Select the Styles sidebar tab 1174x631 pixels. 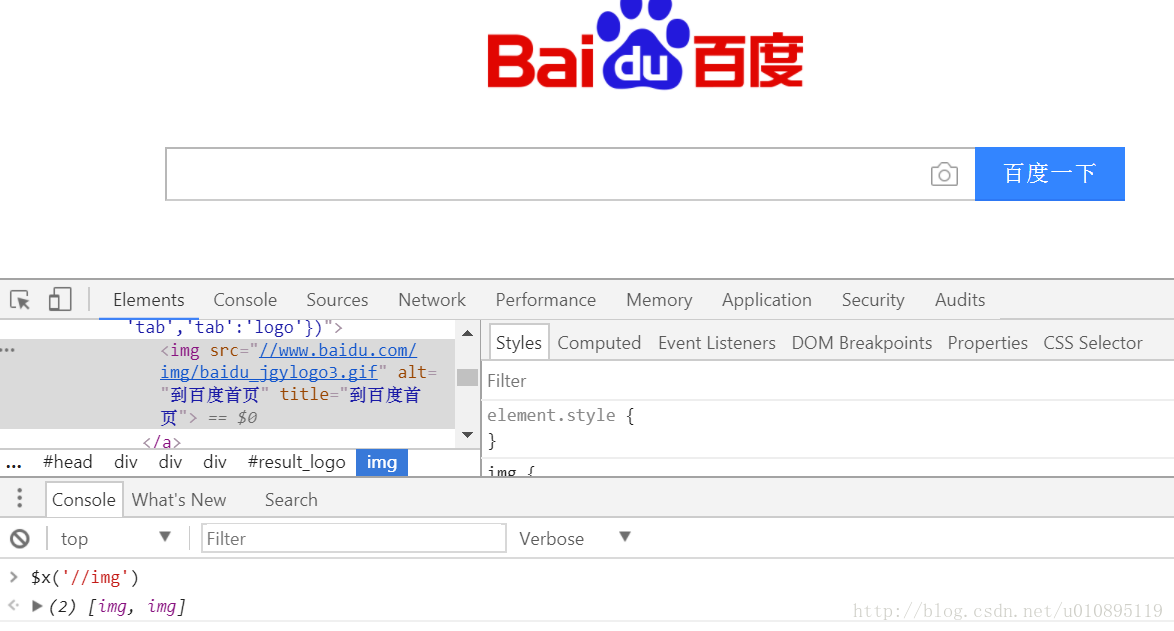click(519, 343)
